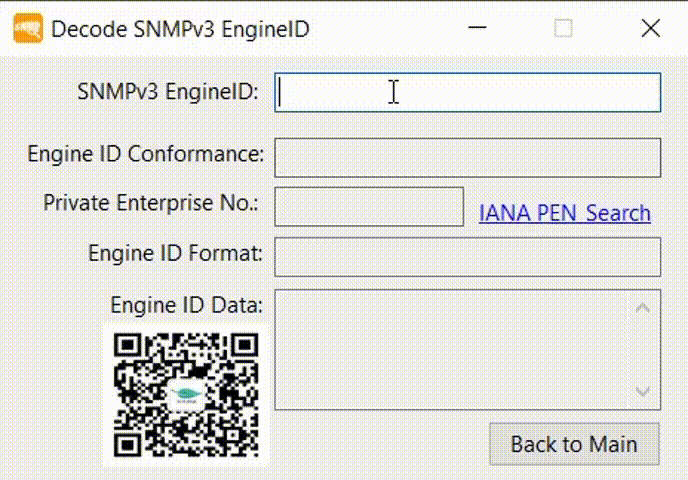Image resolution: width=688 pixels, height=480 pixels.
Task: Click the Engine ID Conformance label
Action: (145, 154)
